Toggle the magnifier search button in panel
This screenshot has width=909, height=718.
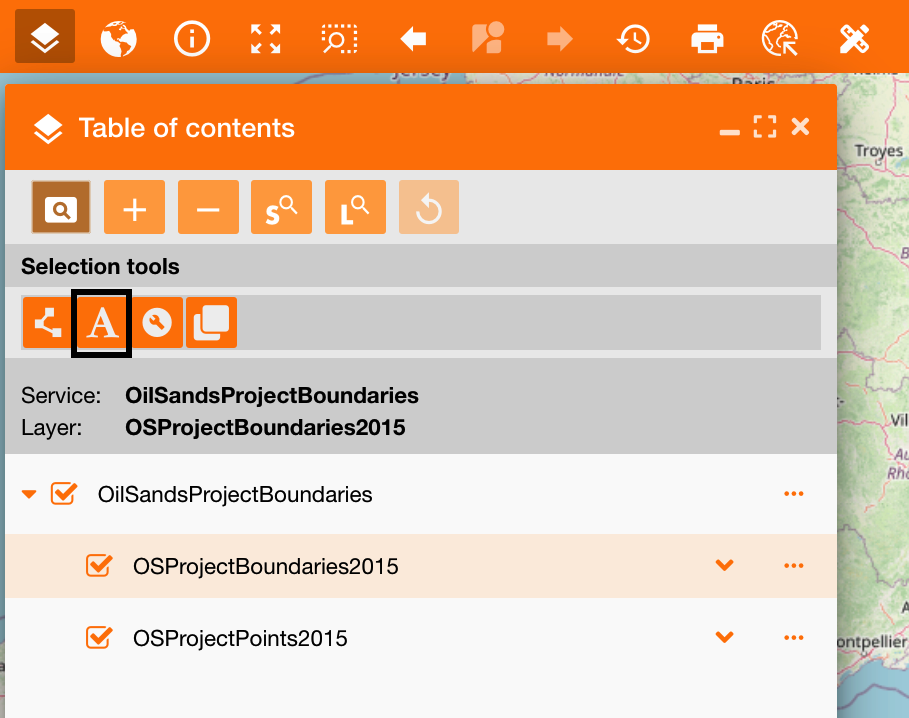pyautogui.click(x=61, y=207)
